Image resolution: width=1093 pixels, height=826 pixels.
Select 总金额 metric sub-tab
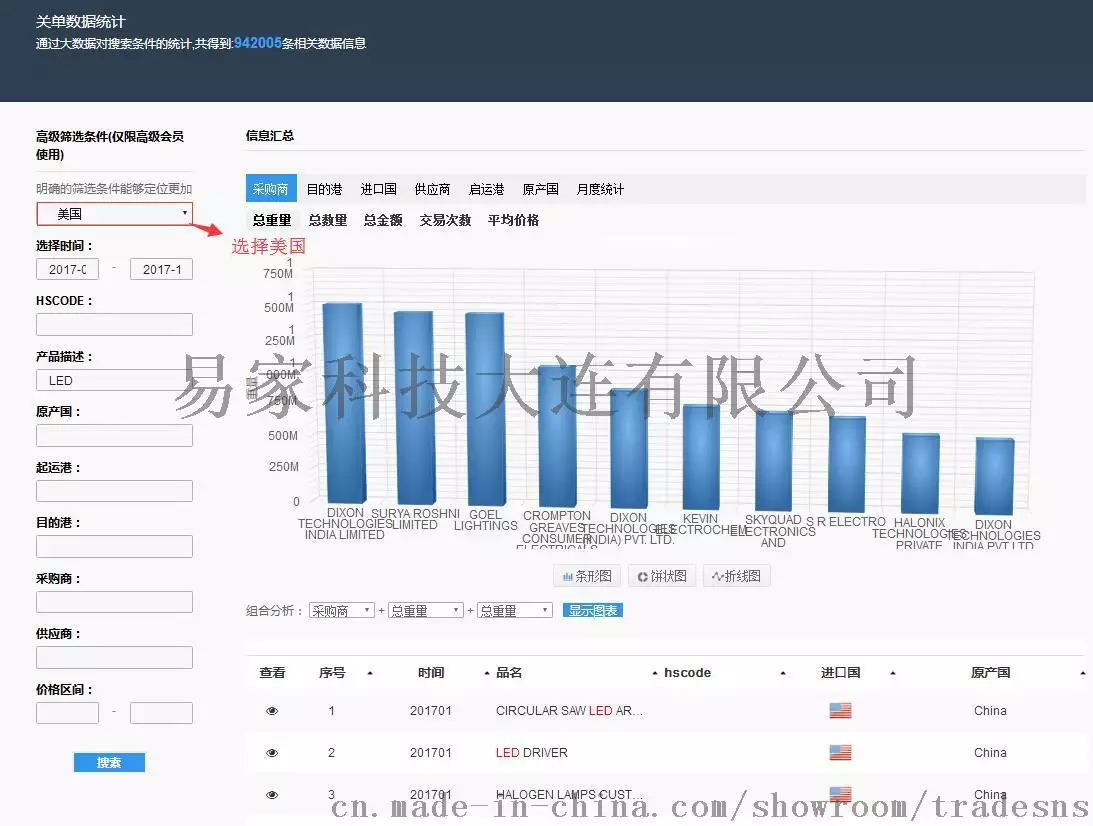(x=383, y=220)
